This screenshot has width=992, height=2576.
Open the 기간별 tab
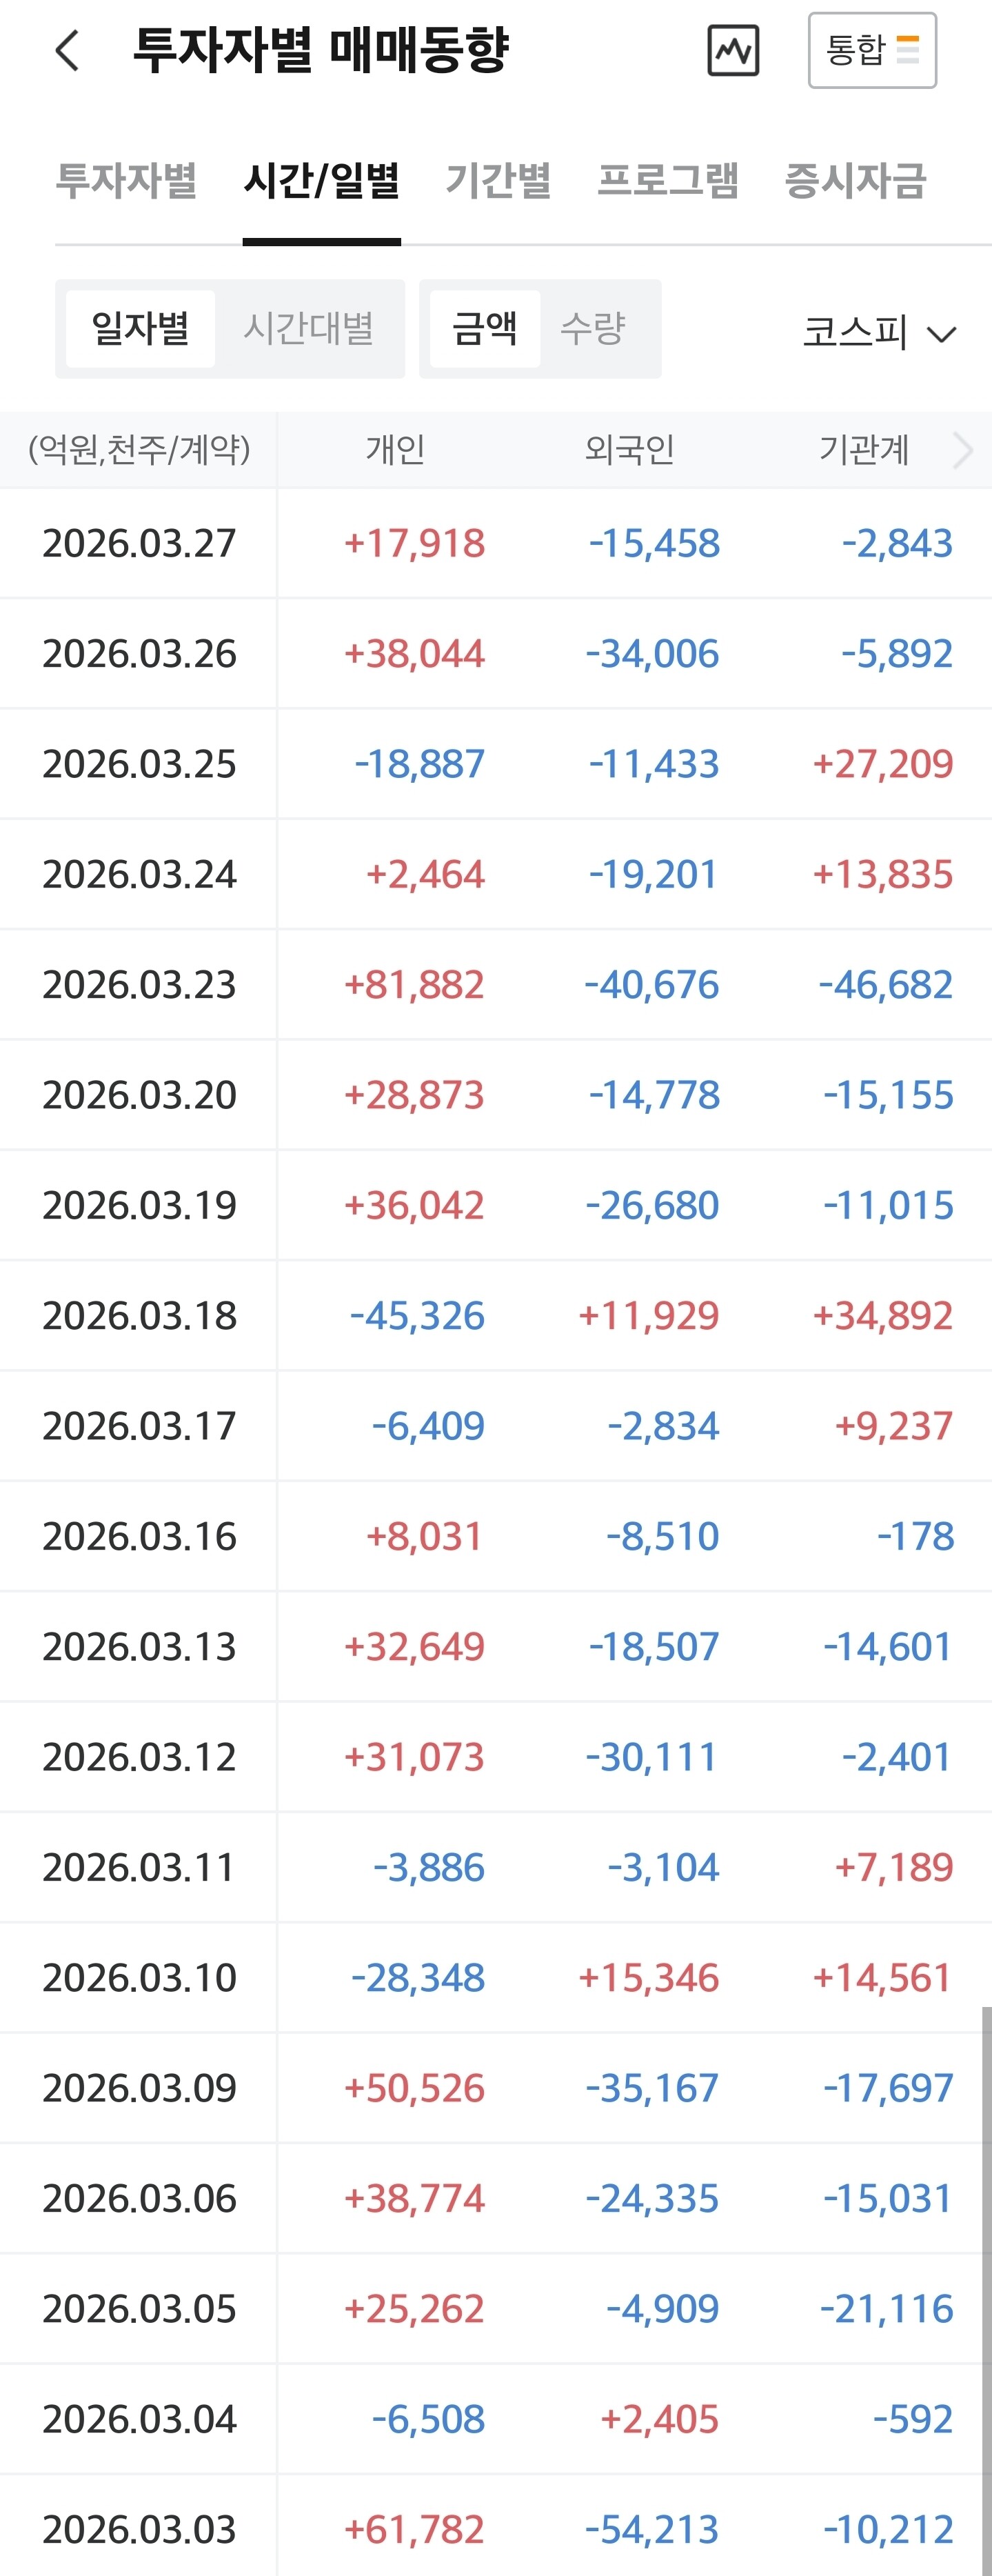point(498,181)
